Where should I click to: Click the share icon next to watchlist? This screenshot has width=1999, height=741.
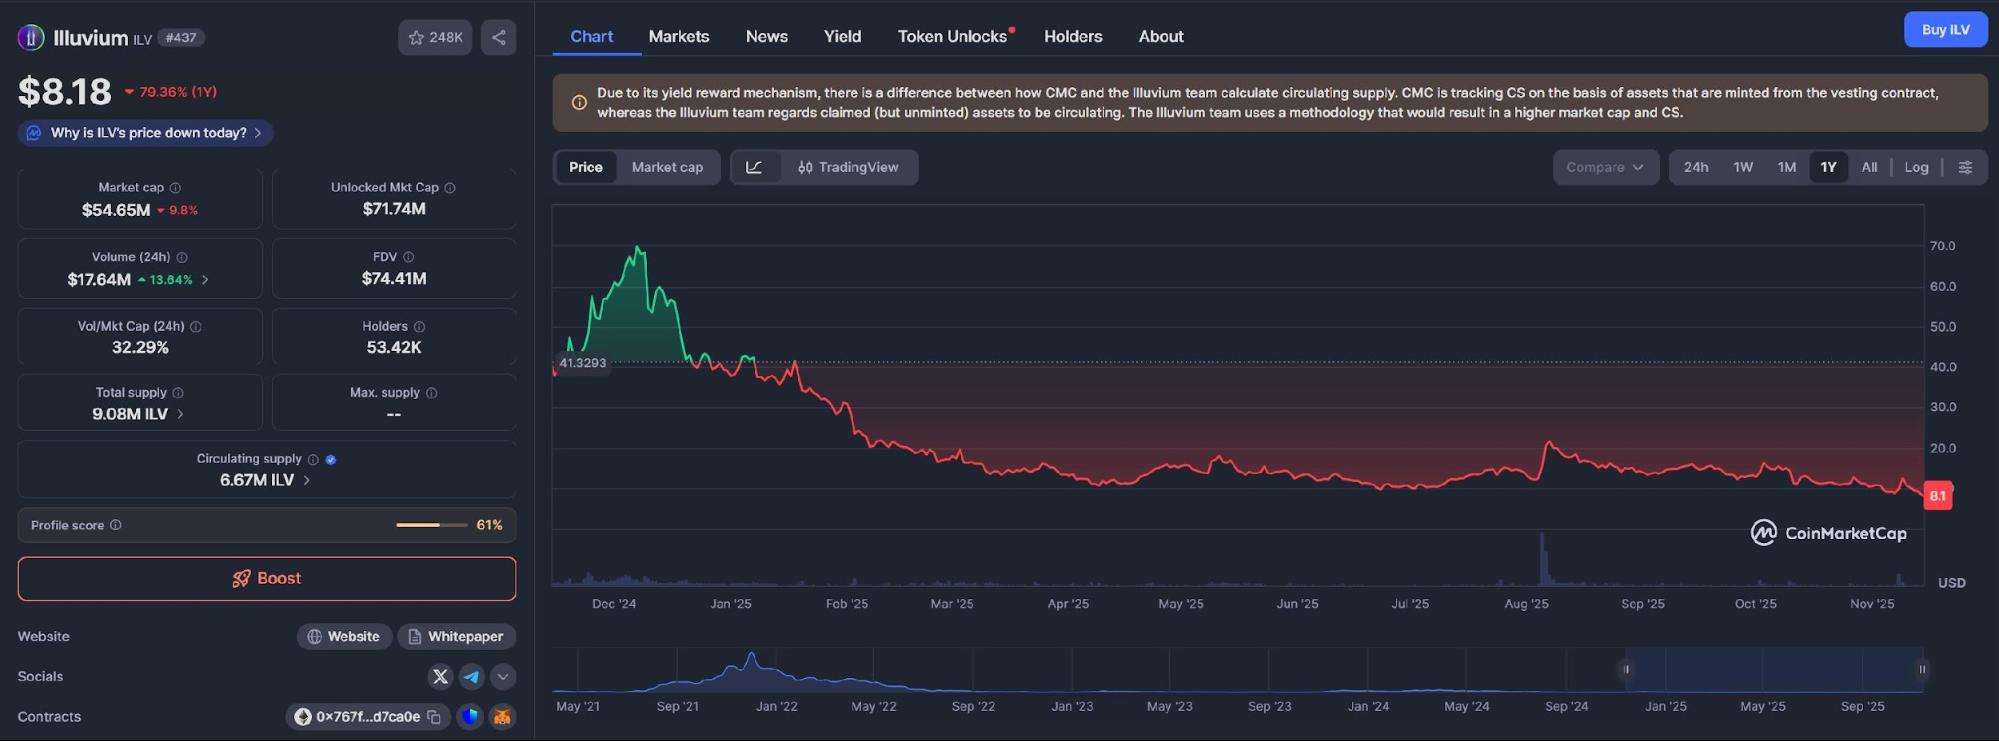pos(498,38)
